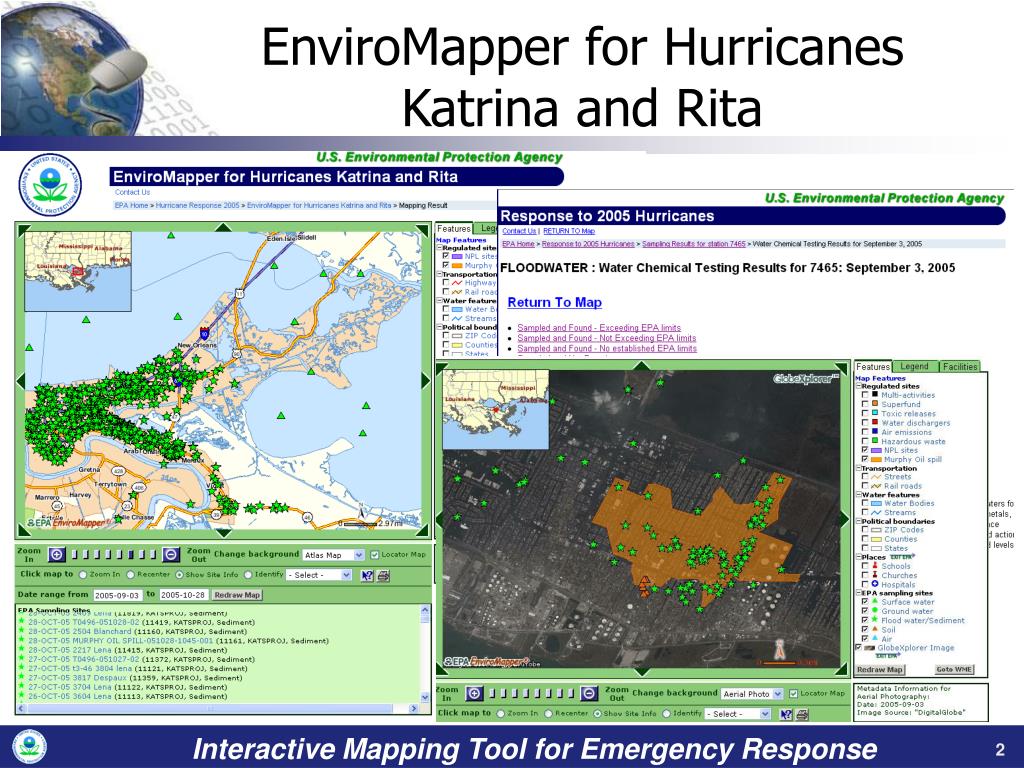Switch to the Legend tab beside the aerial map

(914, 367)
